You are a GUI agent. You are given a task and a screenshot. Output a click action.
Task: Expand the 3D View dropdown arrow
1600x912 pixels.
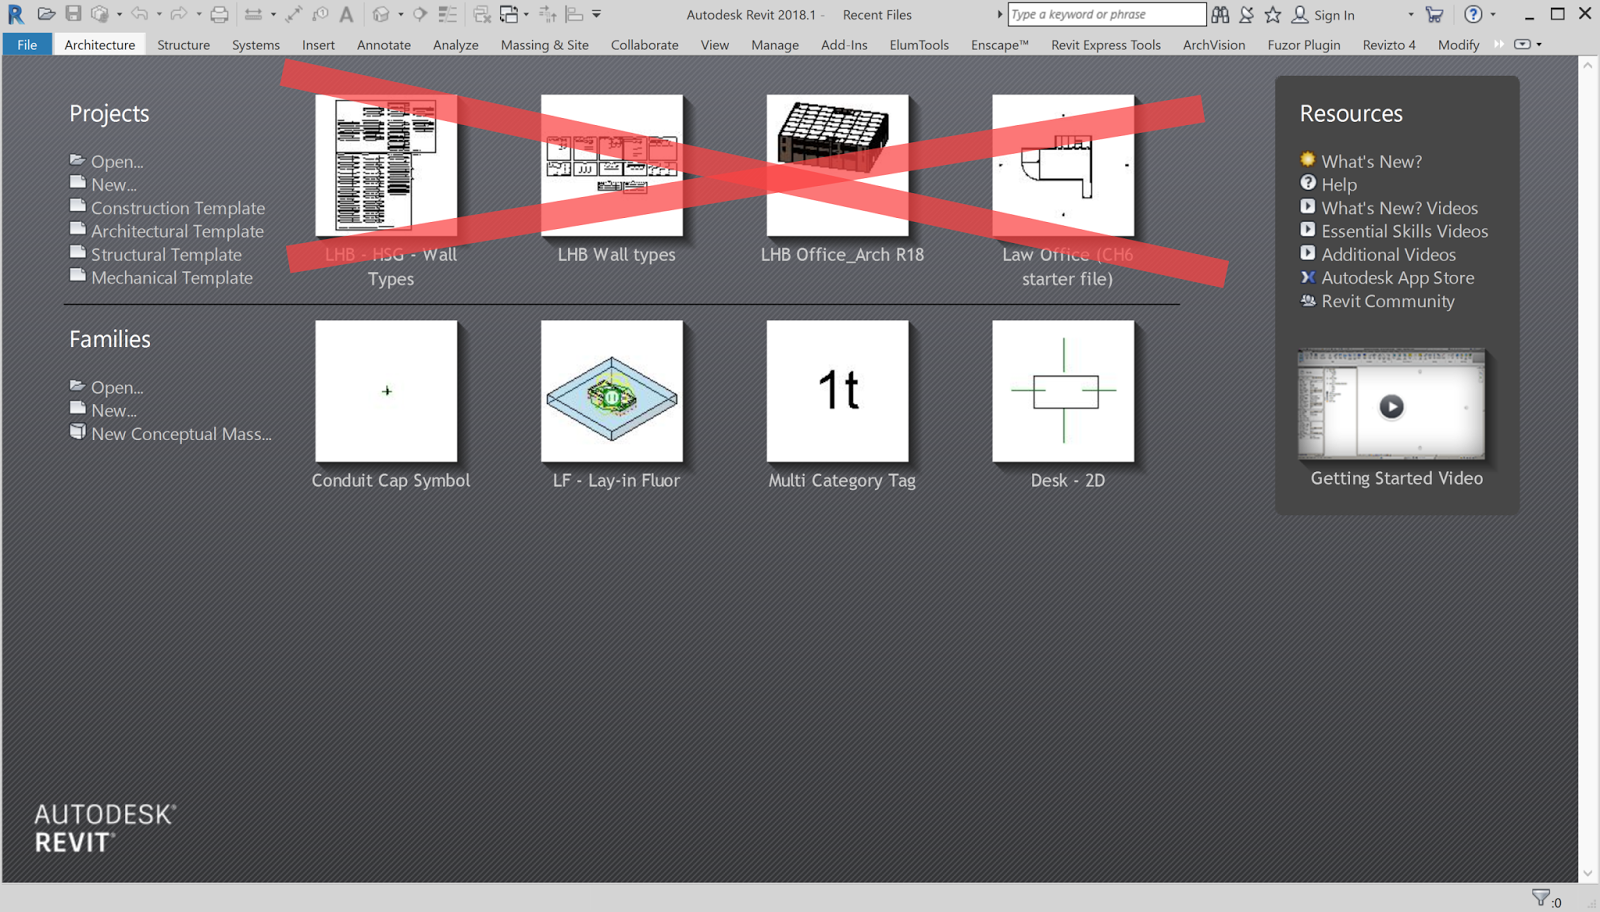(400, 14)
